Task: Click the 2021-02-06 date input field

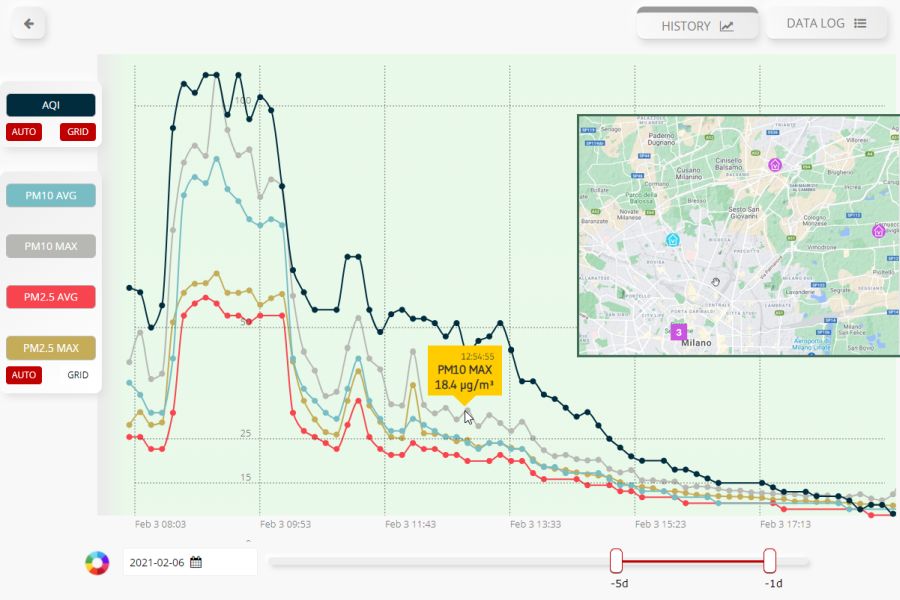Action: [158, 562]
